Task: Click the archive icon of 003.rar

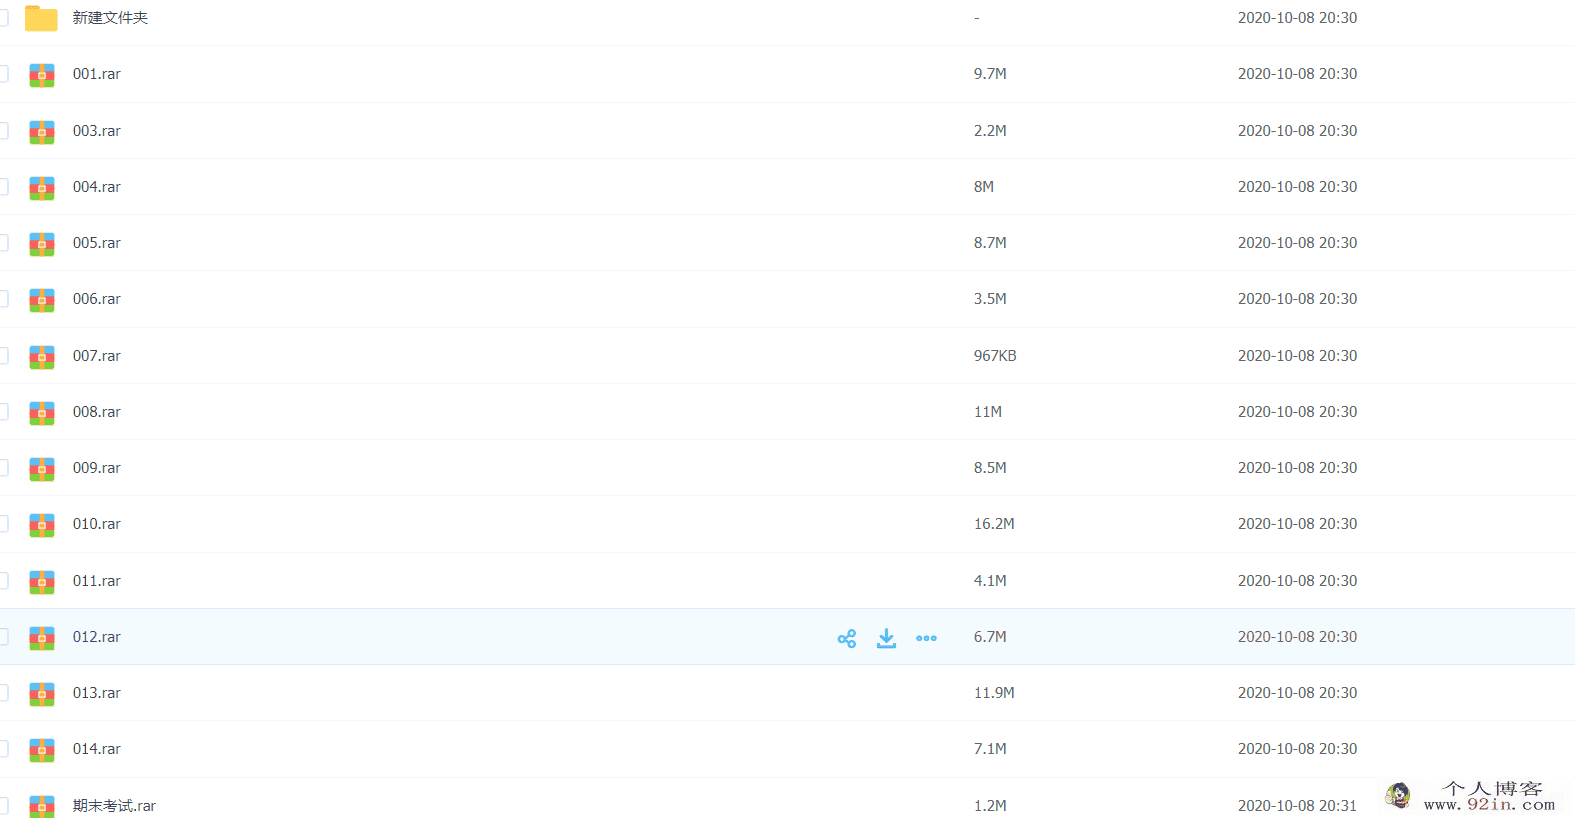Action: (42, 132)
